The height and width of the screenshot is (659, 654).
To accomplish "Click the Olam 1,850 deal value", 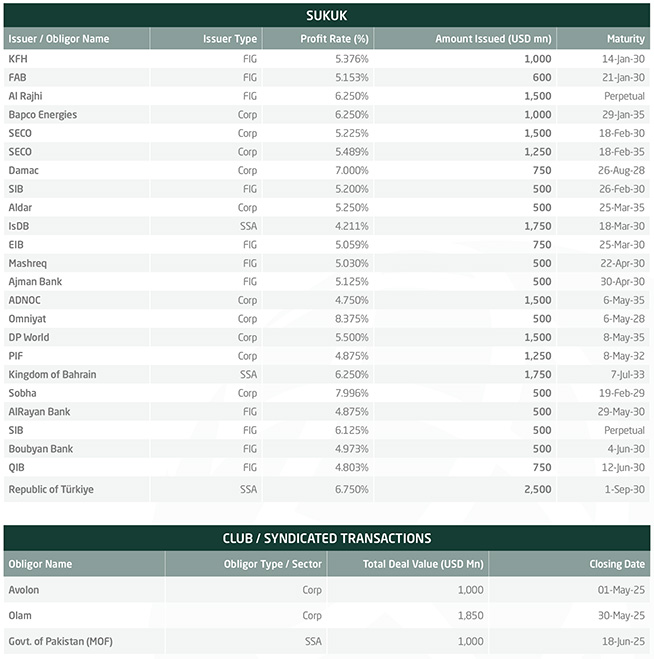I will (471, 616).
